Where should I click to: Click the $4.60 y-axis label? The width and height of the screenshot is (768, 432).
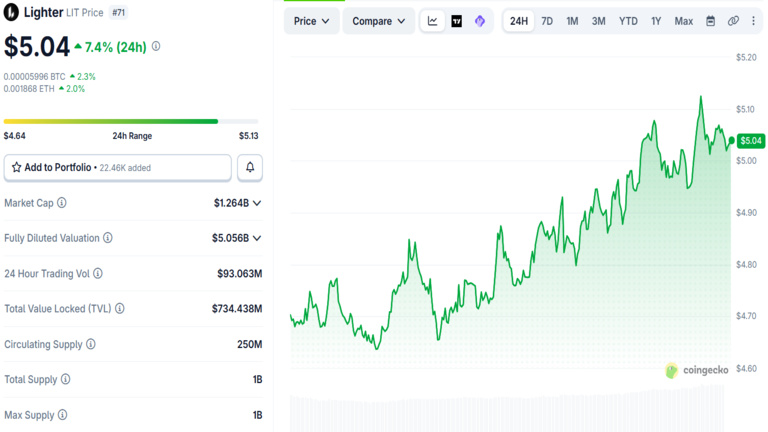coord(746,368)
